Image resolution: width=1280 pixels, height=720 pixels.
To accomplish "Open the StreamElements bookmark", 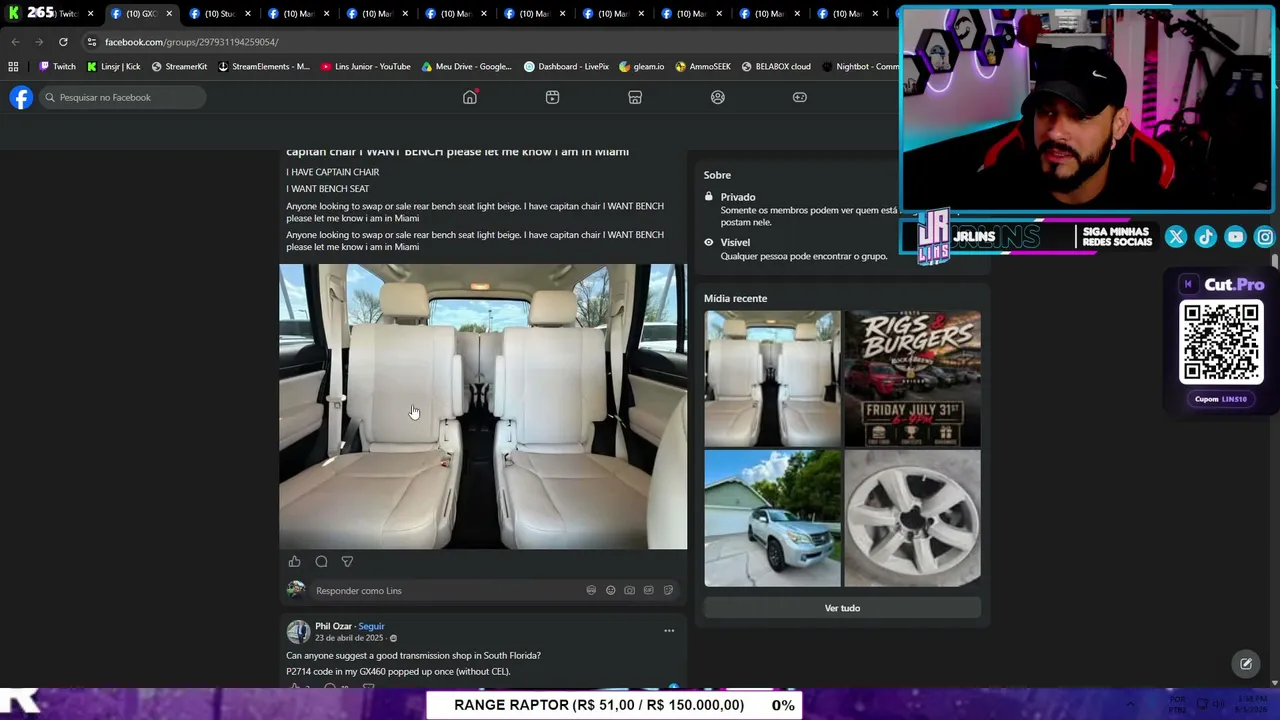I will 263,67.
